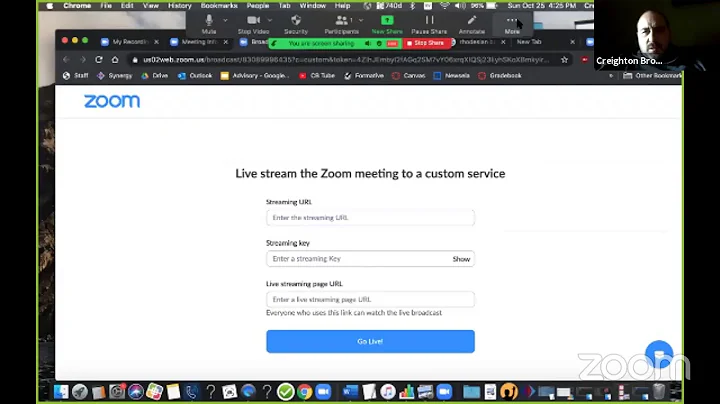Click the Wi-Fi status icon
The width and height of the screenshot is (720, 404).
click(x=444, y=6)
